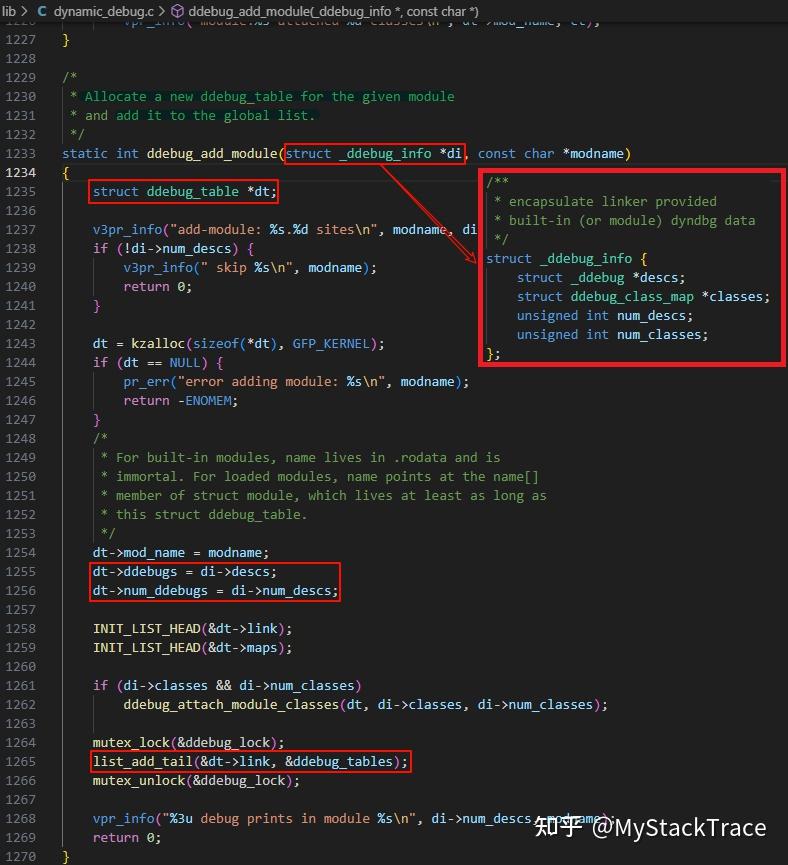Click the 'sizeof' keyword on line 1243
This screenshot has height=865, width=788.
click(x=216, y=344)
